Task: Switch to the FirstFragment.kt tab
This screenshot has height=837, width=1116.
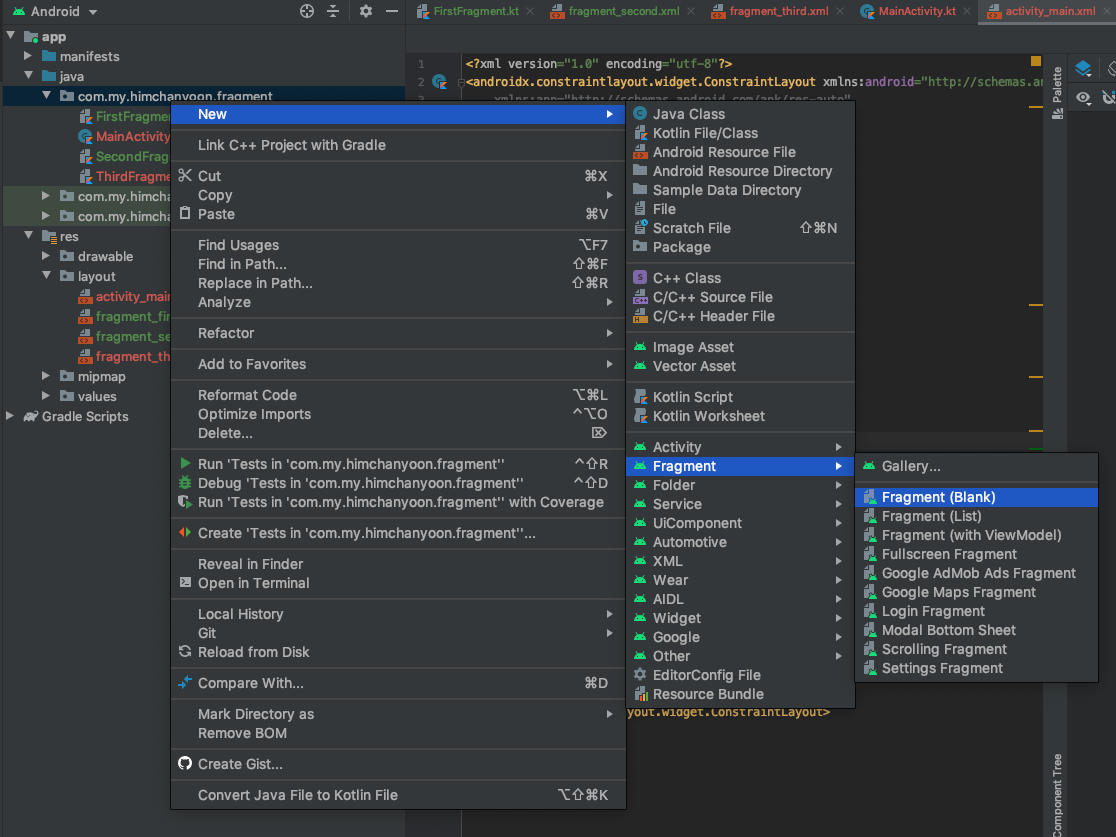Action: coord(475,11)
